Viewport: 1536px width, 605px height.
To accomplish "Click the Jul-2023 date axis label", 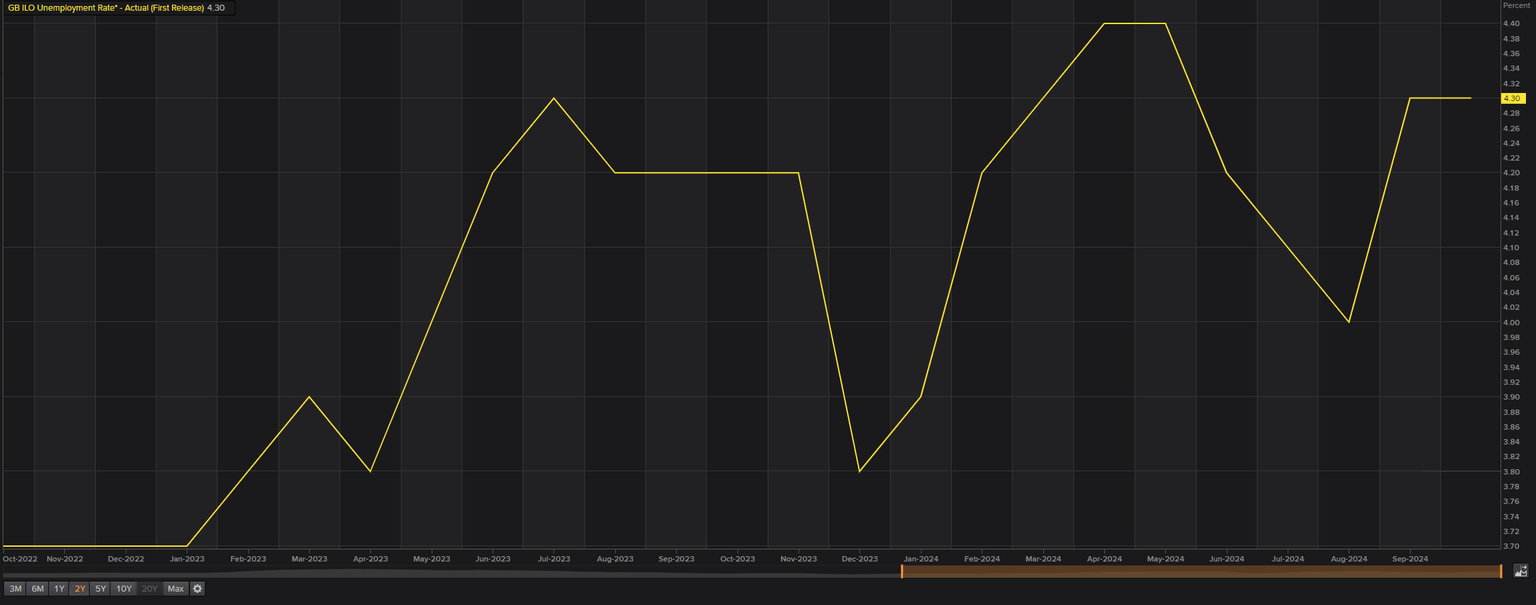I will click(554, 559).
